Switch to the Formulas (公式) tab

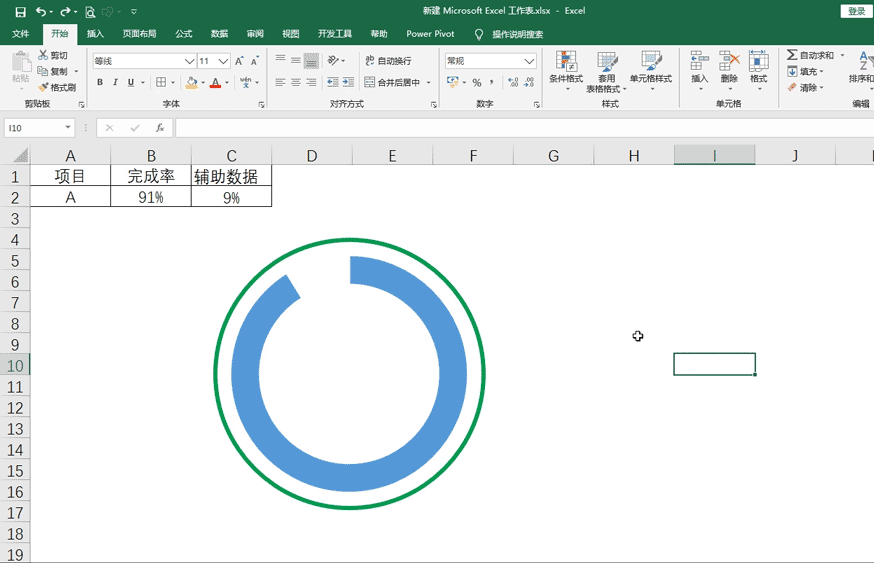(x=183, y=33)
